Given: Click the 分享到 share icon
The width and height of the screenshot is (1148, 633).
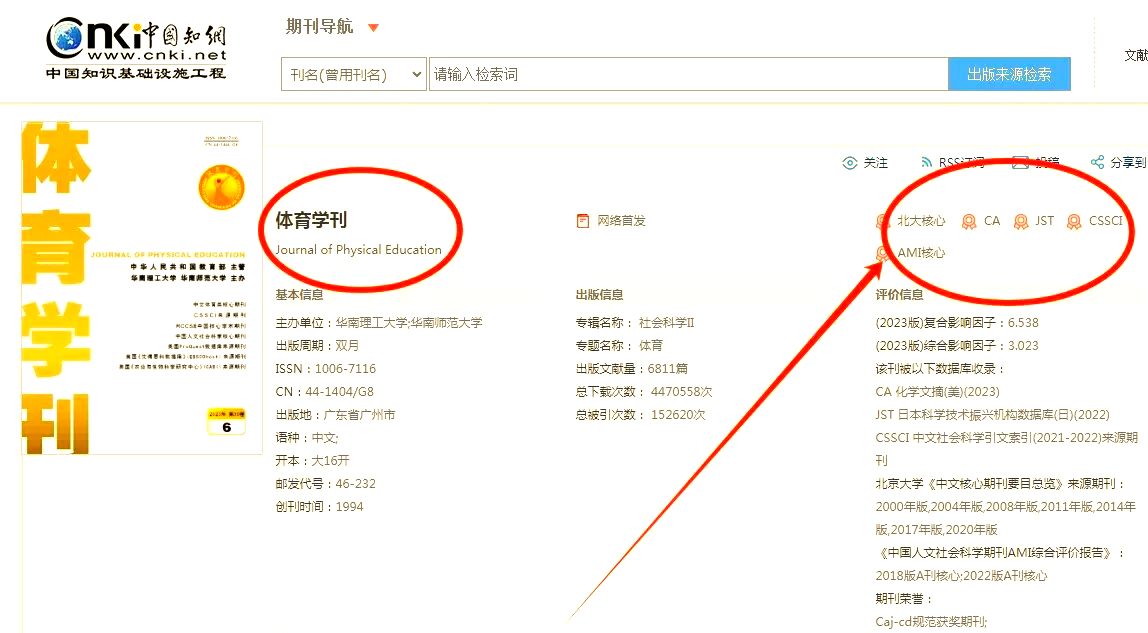Looking at the screenshot, I should 1097,162.
